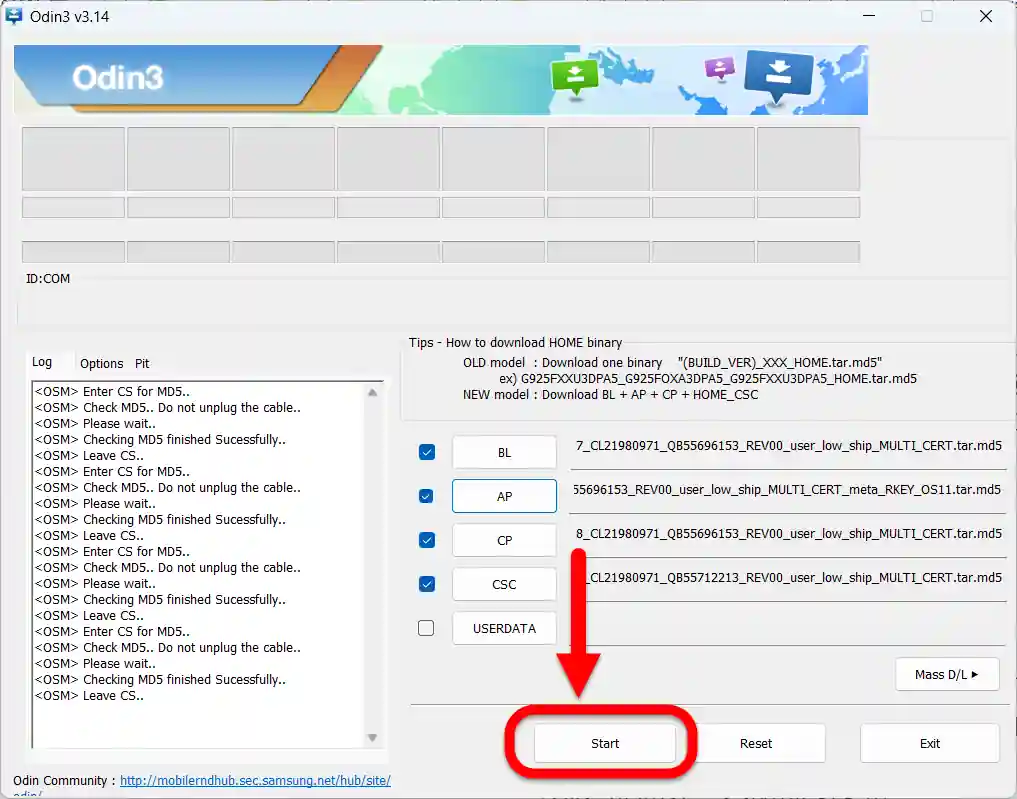Select the Pit tab
This screenshot has height=799, width=1017.
point(142,363)
